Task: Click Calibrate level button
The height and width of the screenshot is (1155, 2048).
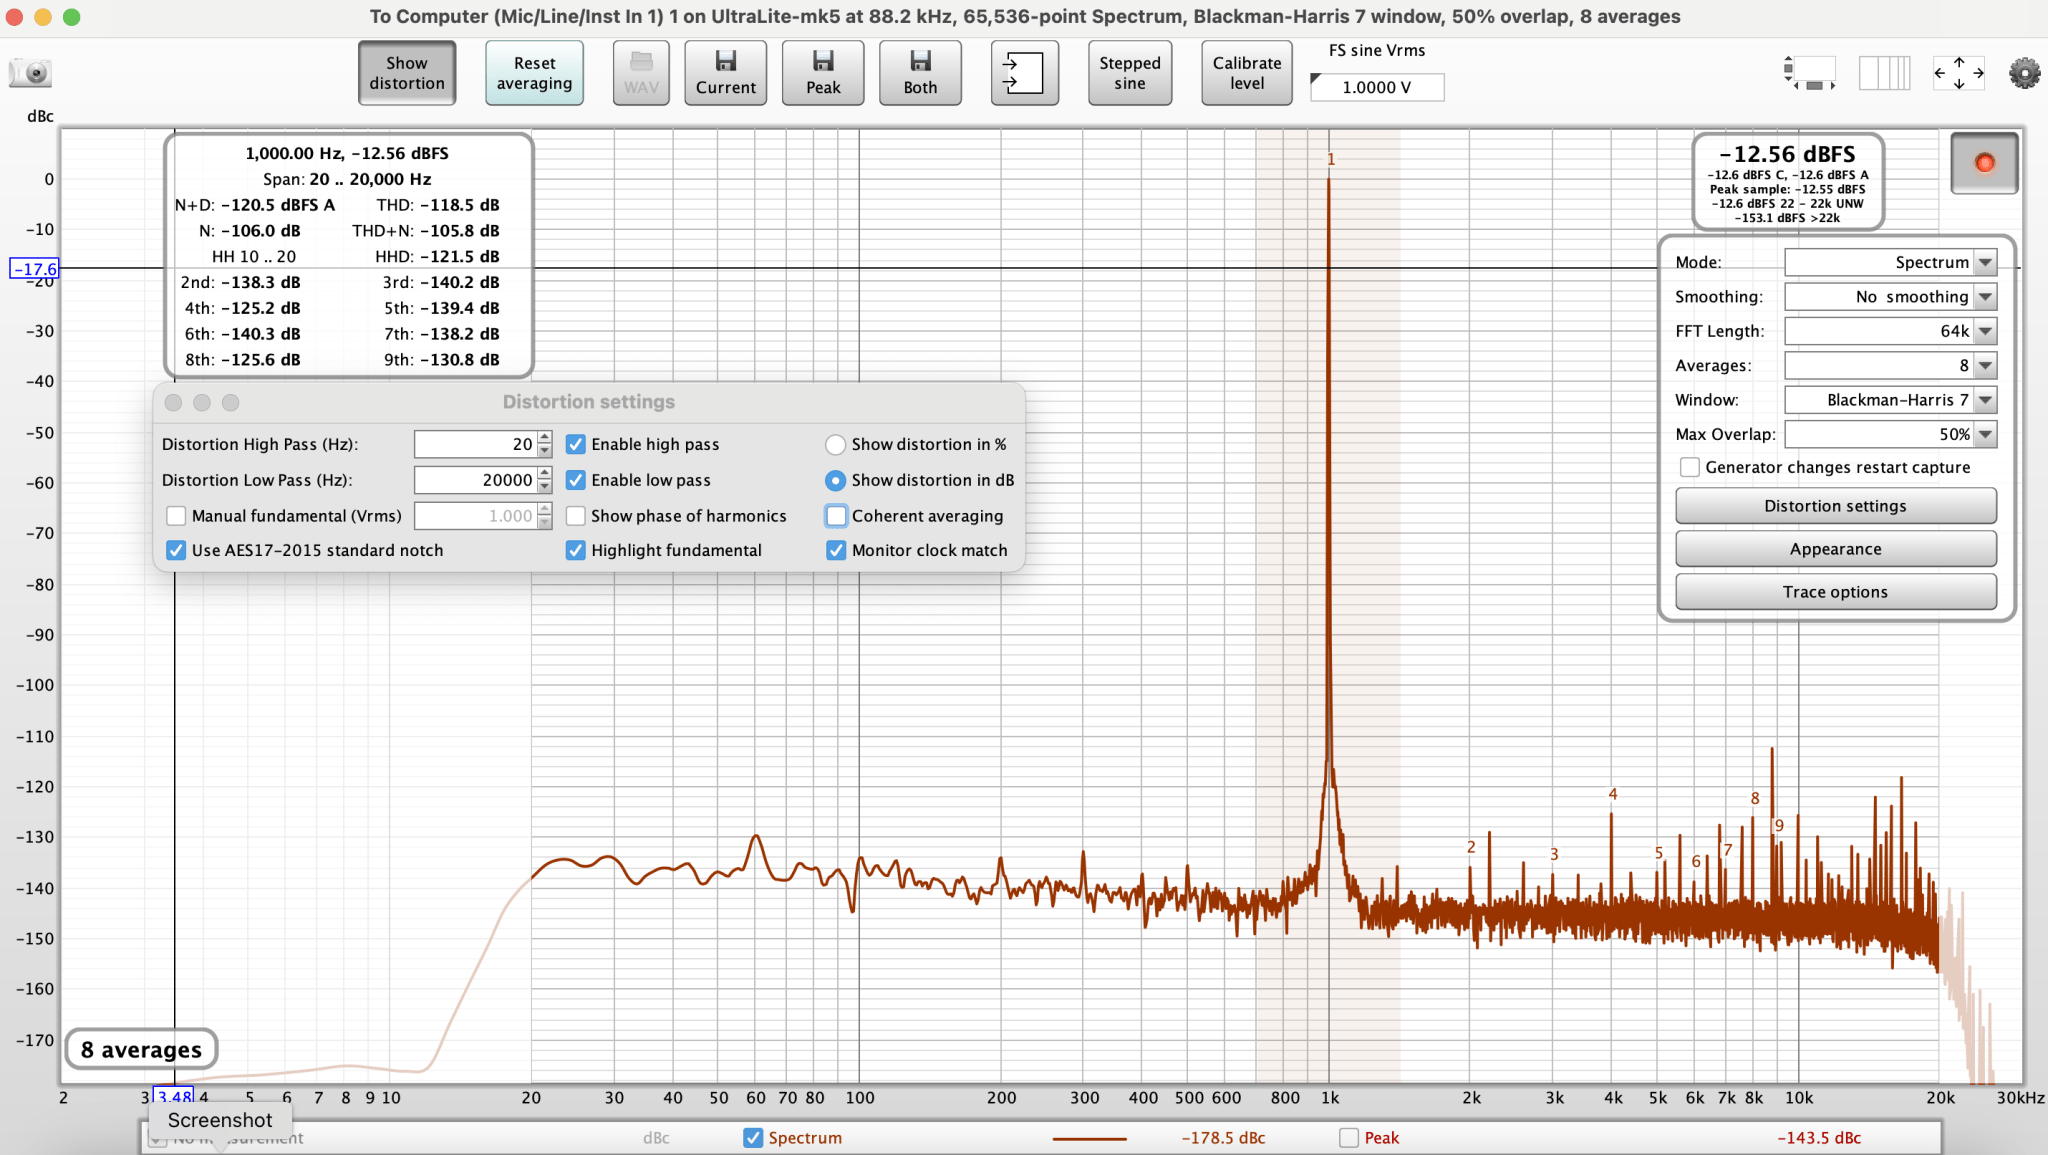Action: click(1246, 73)
